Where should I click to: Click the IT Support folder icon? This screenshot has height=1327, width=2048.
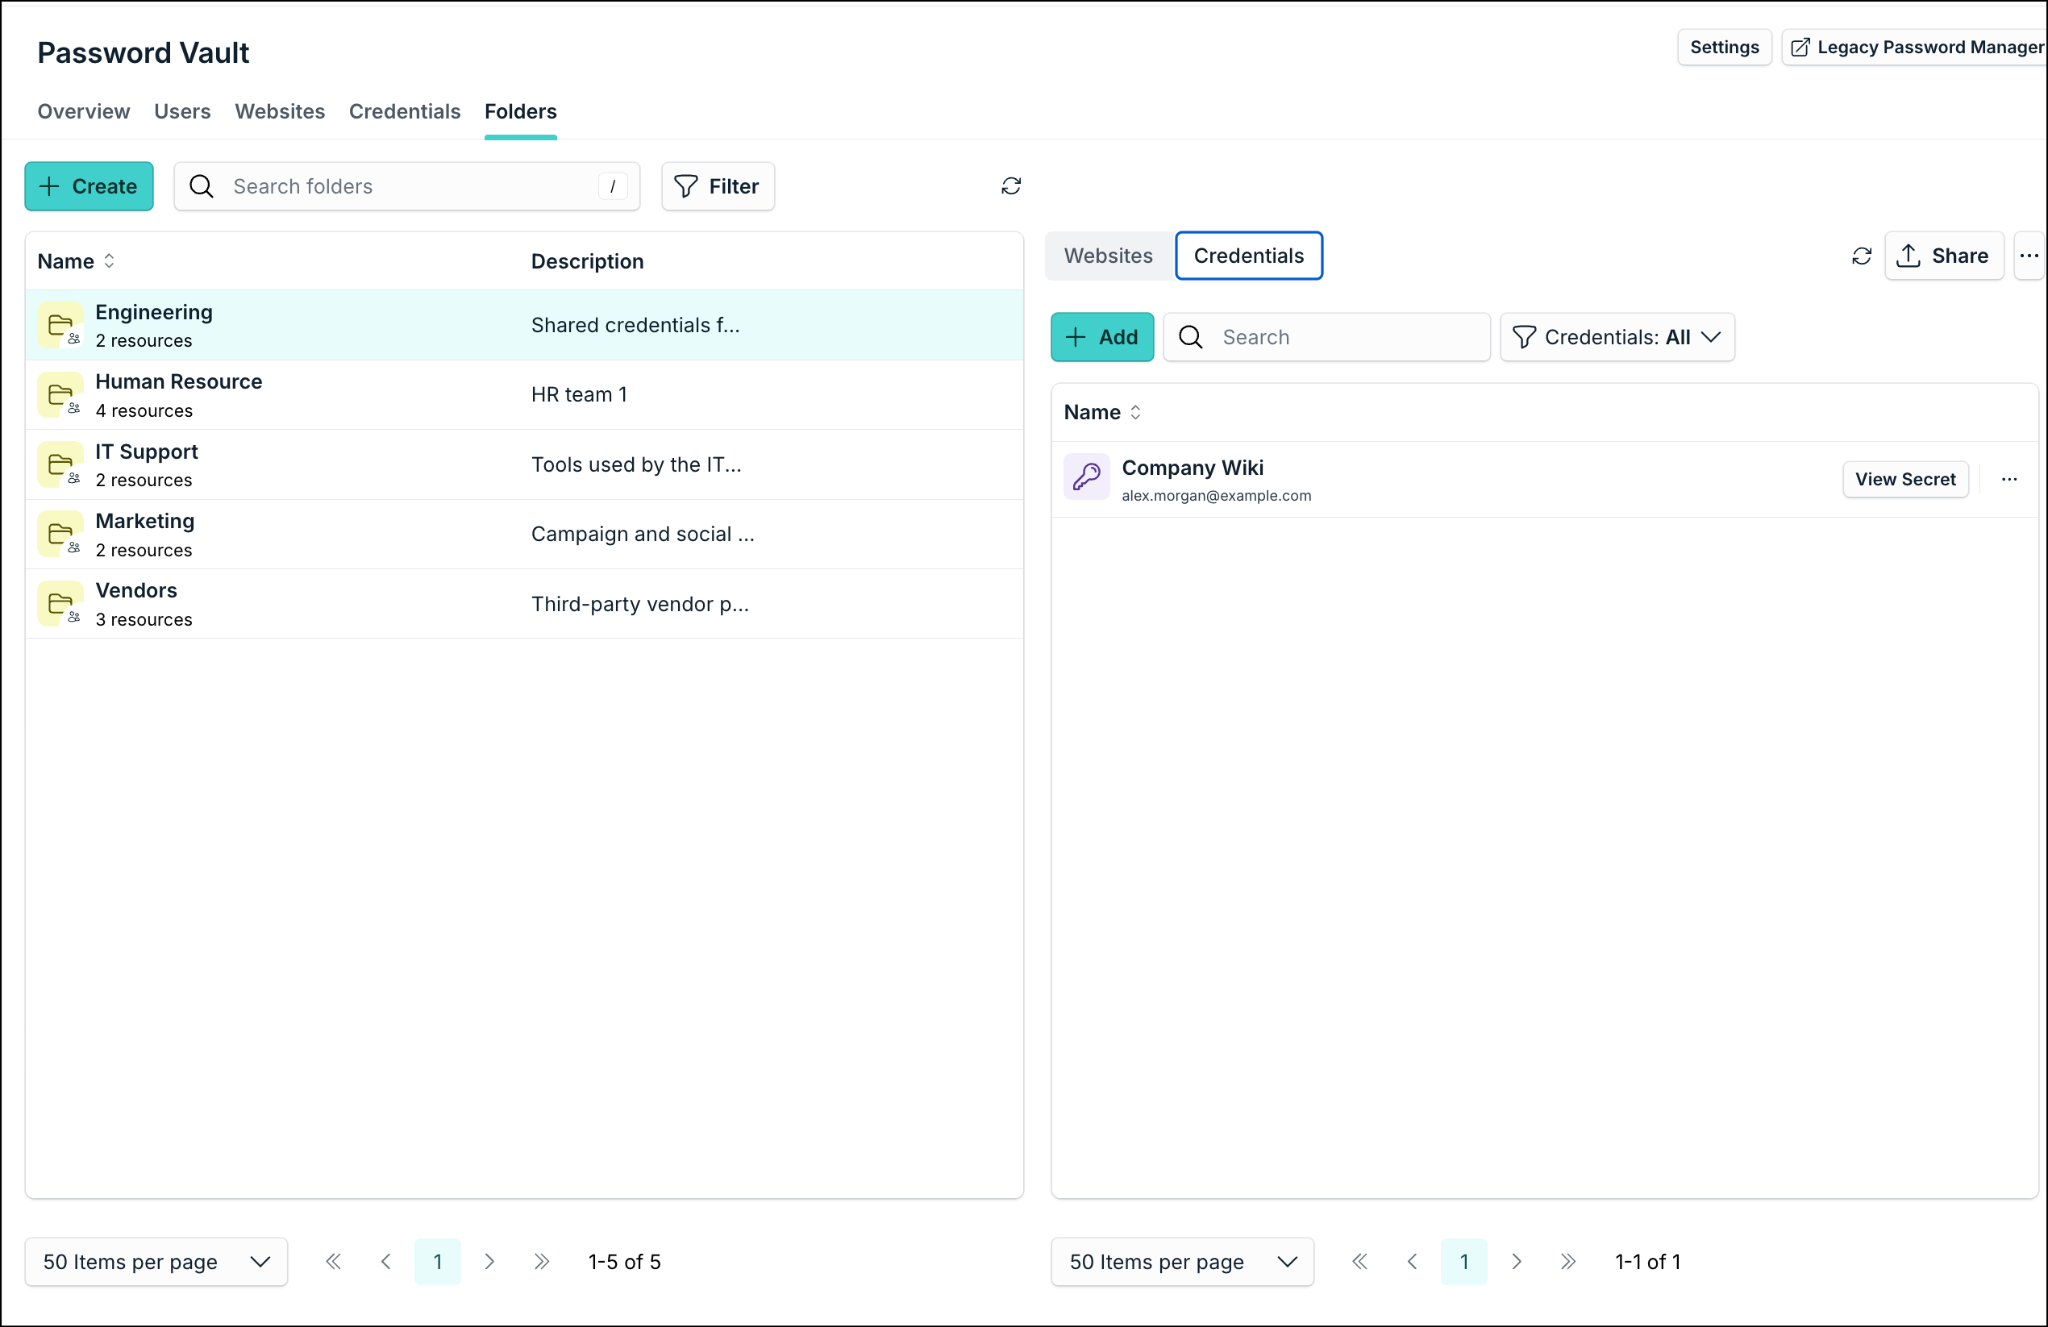[61, 465]
